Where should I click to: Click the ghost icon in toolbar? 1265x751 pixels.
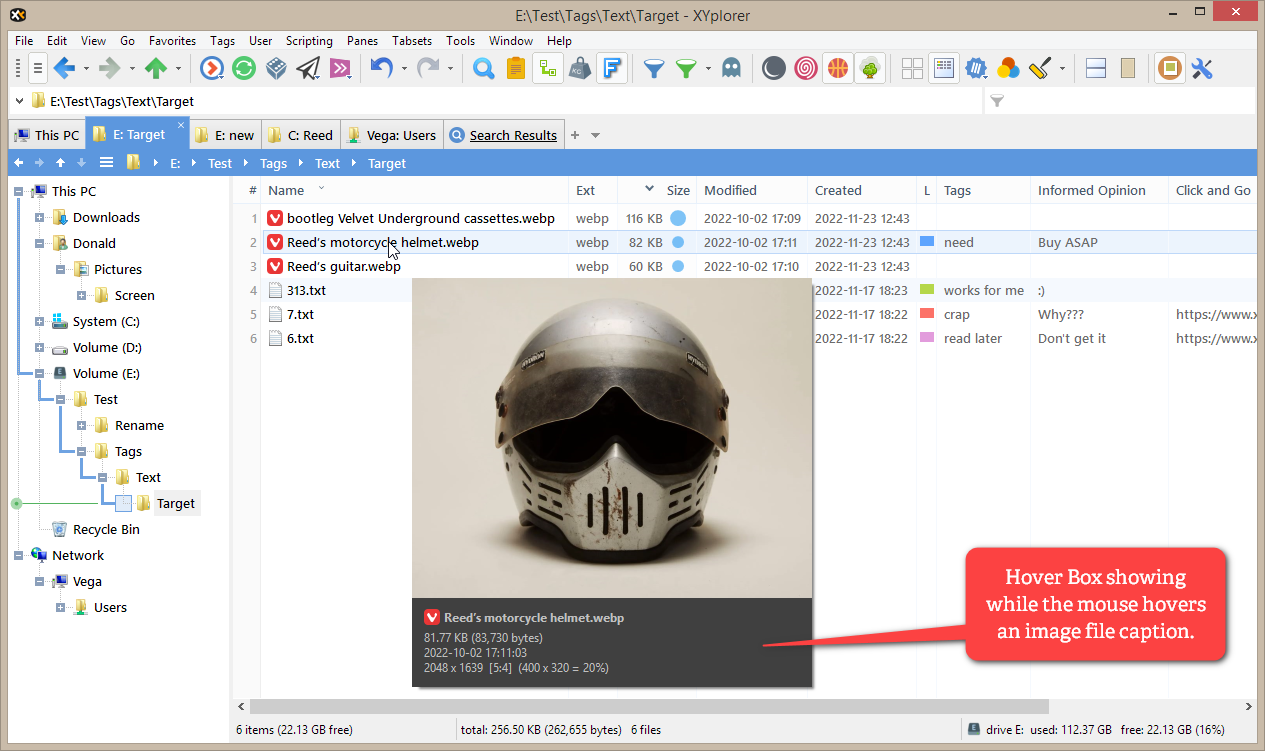(732, 68)
